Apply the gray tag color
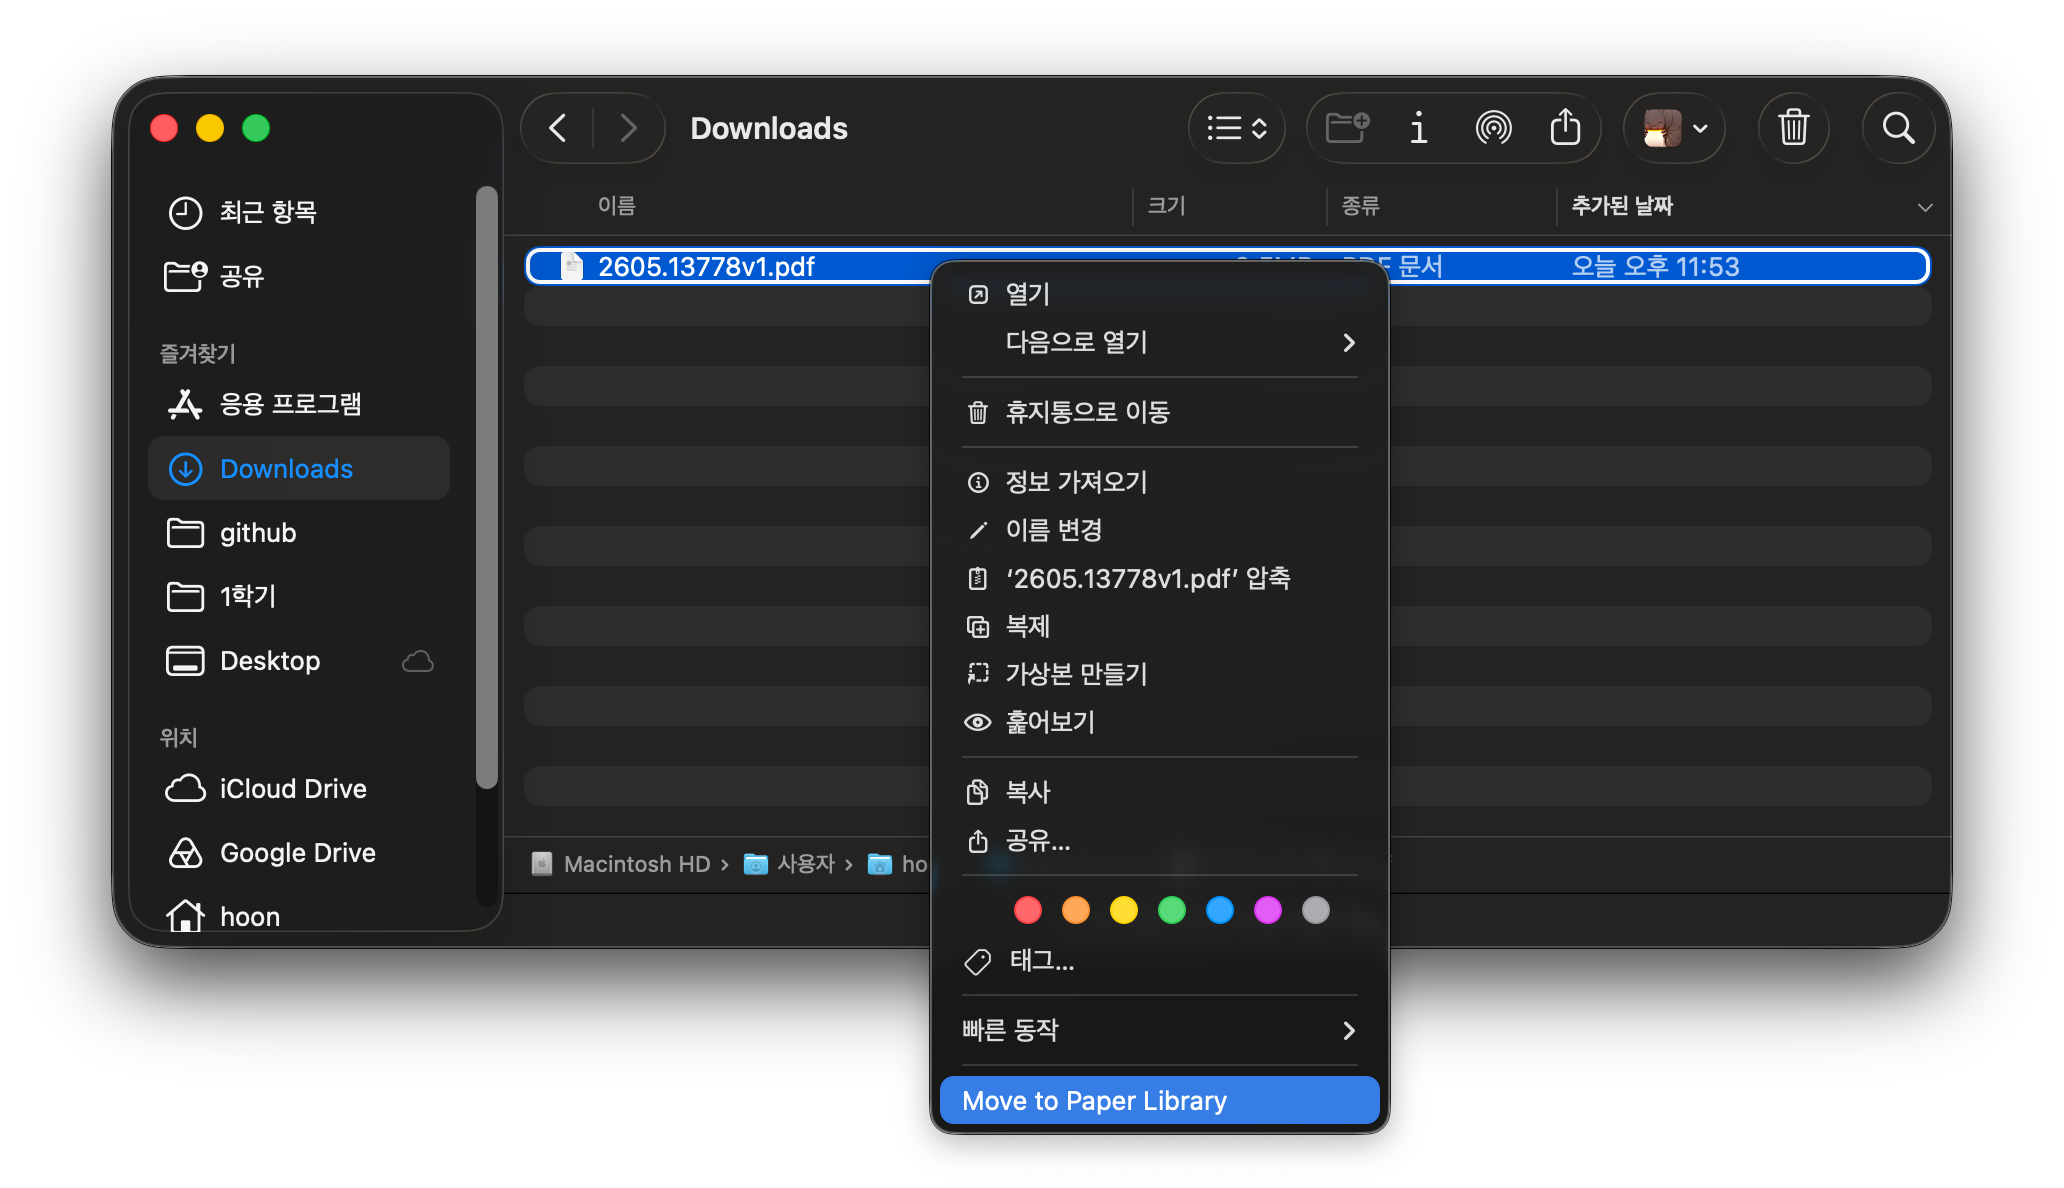 point(1316,910)
